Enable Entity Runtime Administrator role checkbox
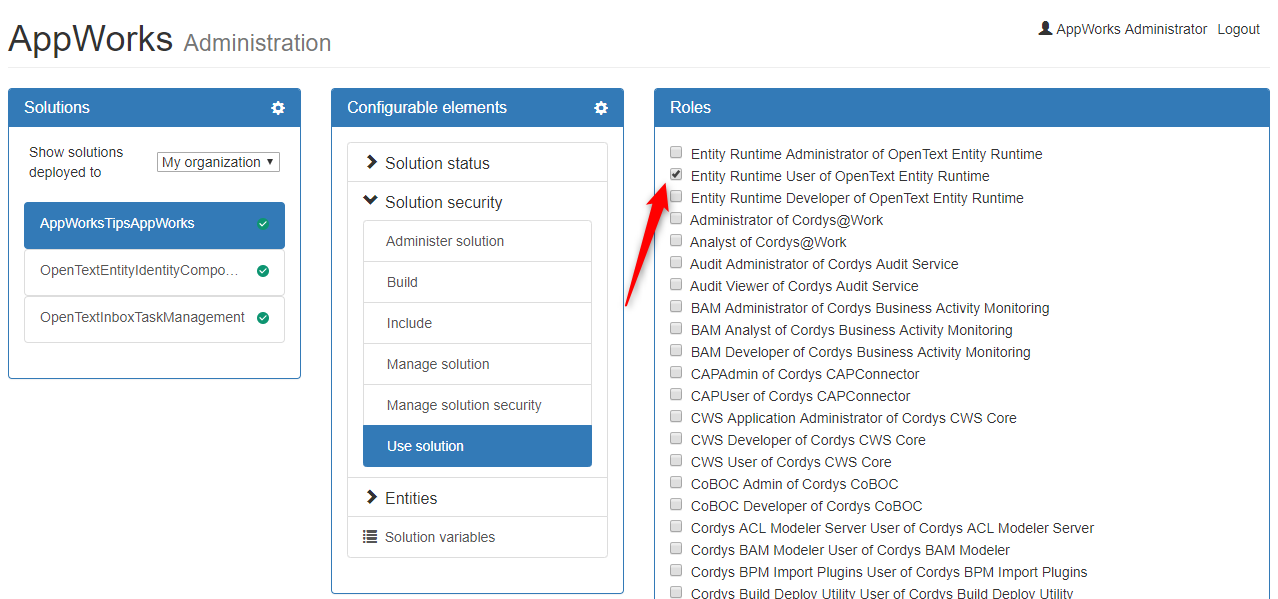Screen dimensions: 1278x599 (676, 153)
